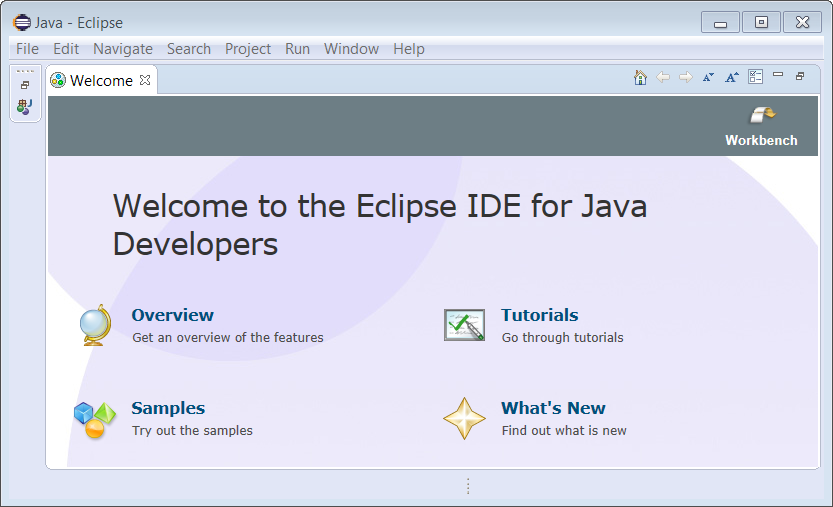Open the Edit menu

point(66,49)
